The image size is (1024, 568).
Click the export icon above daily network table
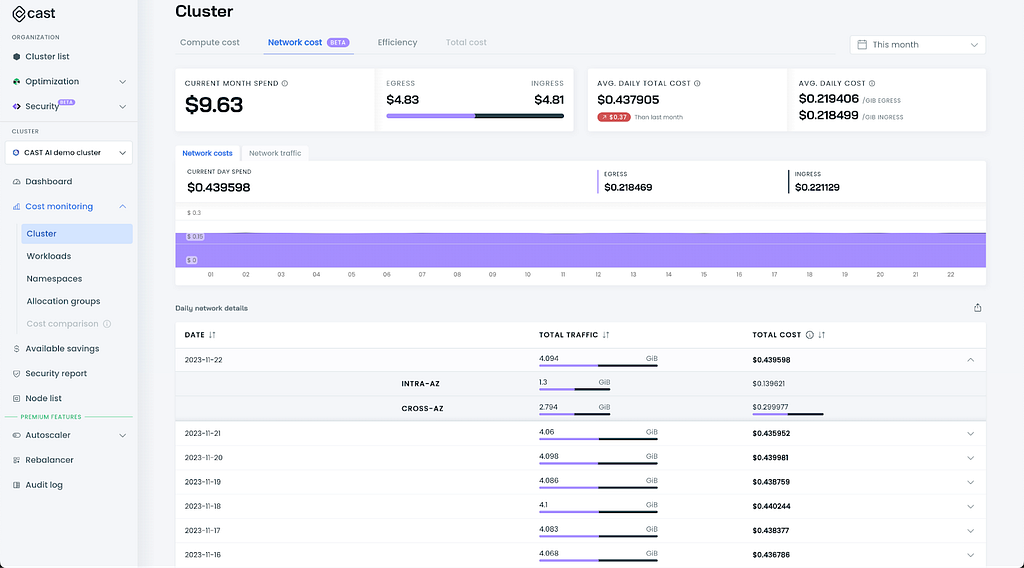(978, 308)
